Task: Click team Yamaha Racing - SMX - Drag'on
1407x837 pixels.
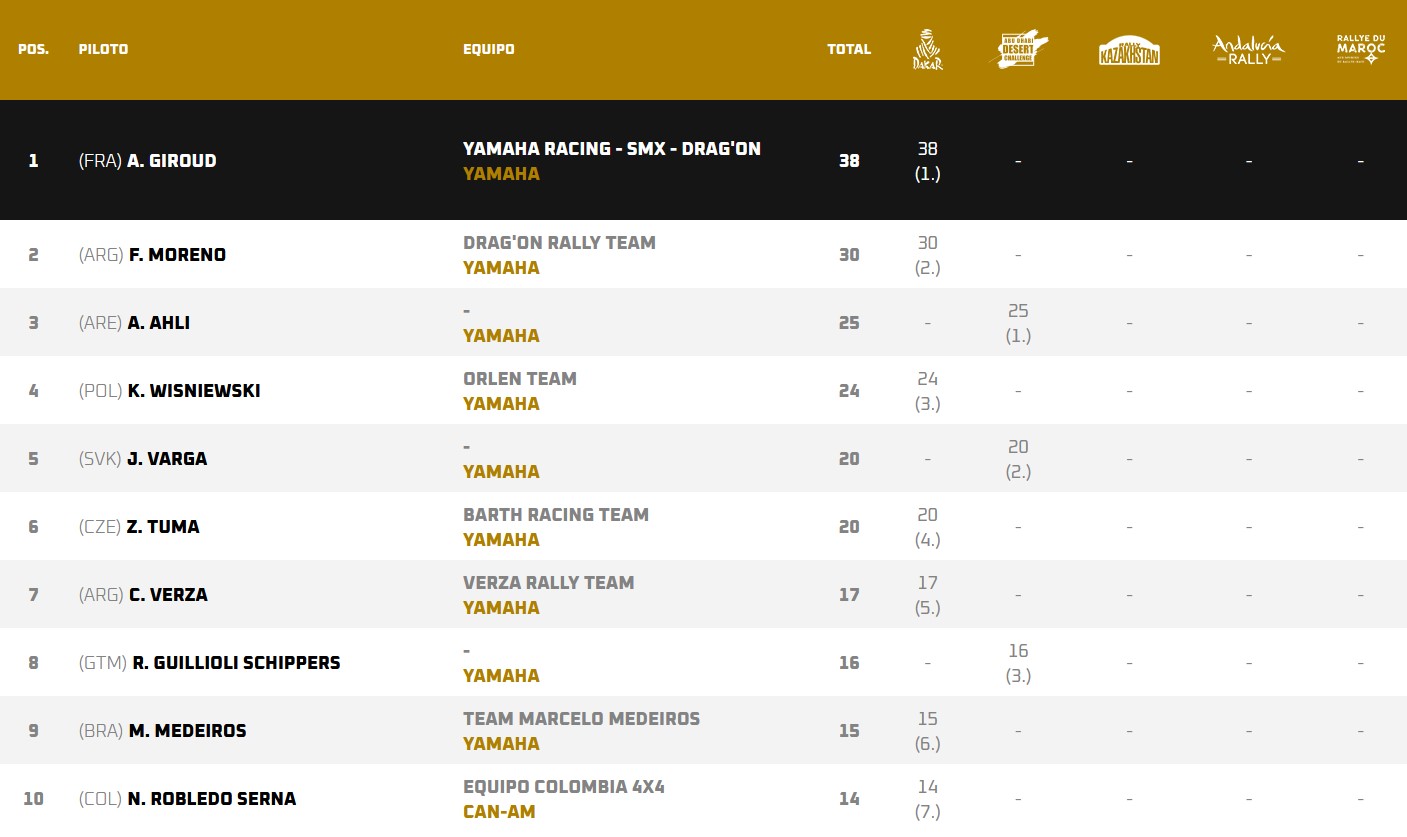Action: click(612, 149)
